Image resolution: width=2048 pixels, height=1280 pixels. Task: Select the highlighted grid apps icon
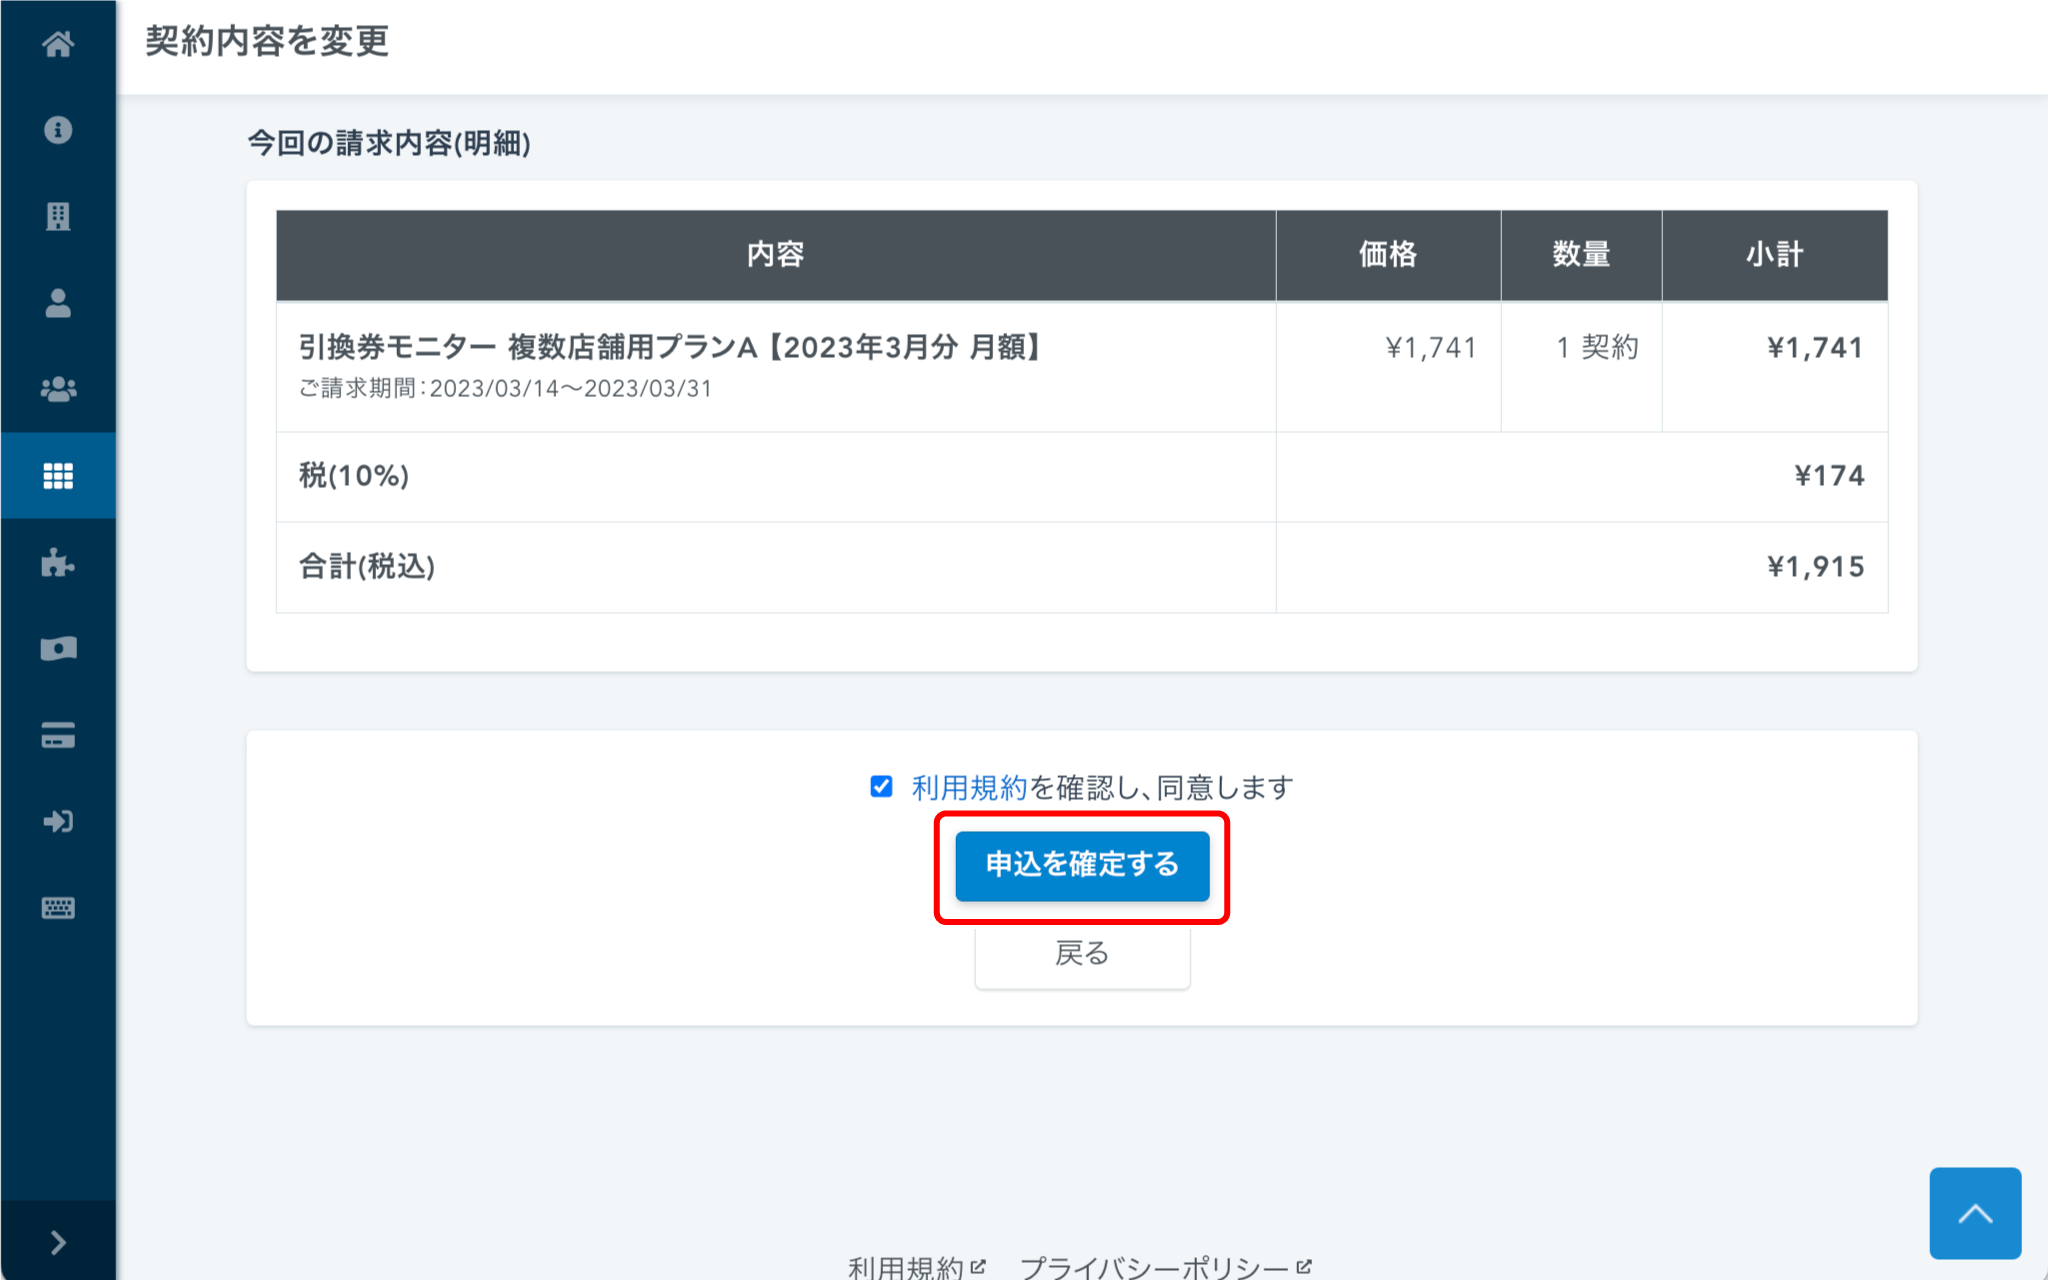pyautogui.click(x=58, y=476)
